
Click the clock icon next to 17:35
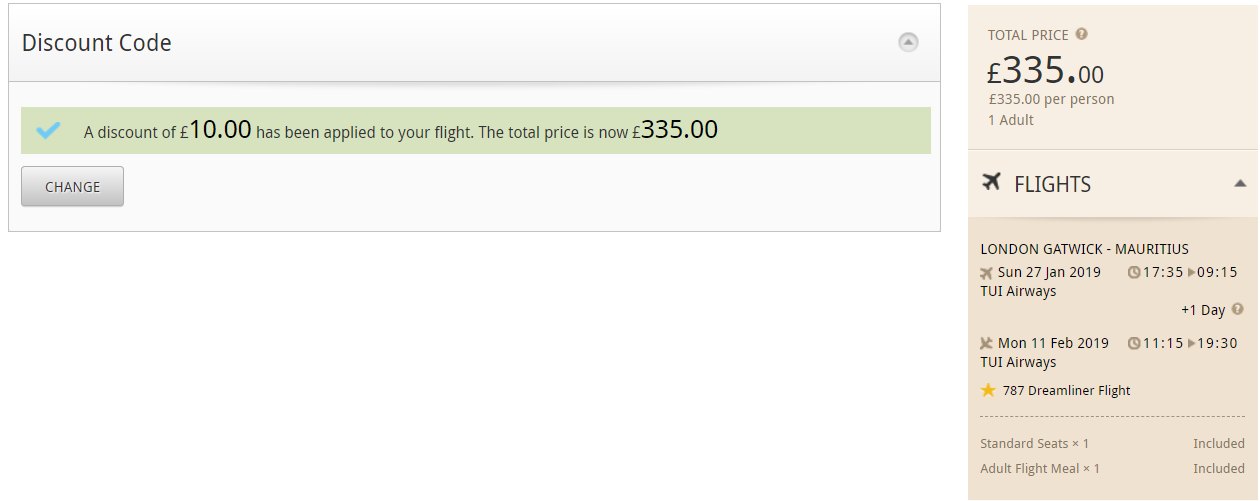pyautogui.click(x=1134, y=272)
